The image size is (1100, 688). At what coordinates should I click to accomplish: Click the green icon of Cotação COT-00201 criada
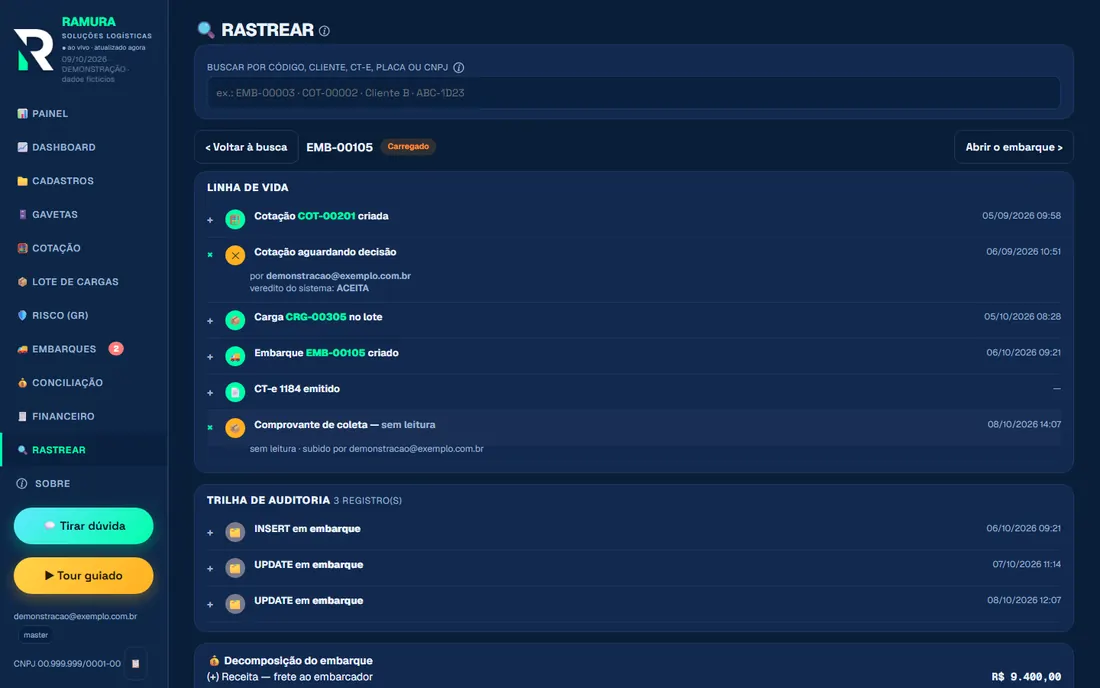(x=235, y=219)
